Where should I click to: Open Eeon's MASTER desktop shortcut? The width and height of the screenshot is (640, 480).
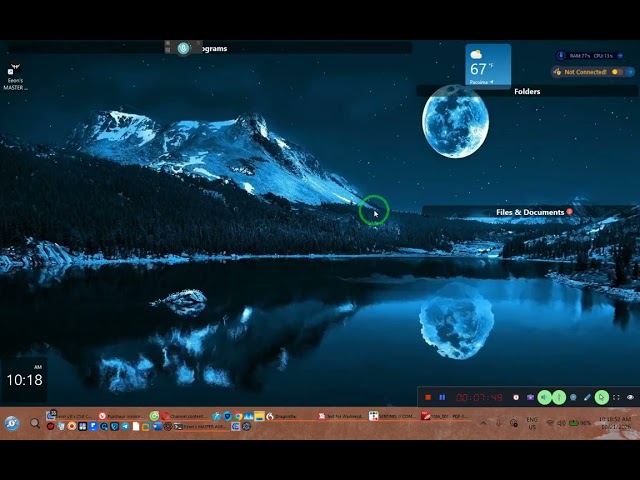coord(15,77)
